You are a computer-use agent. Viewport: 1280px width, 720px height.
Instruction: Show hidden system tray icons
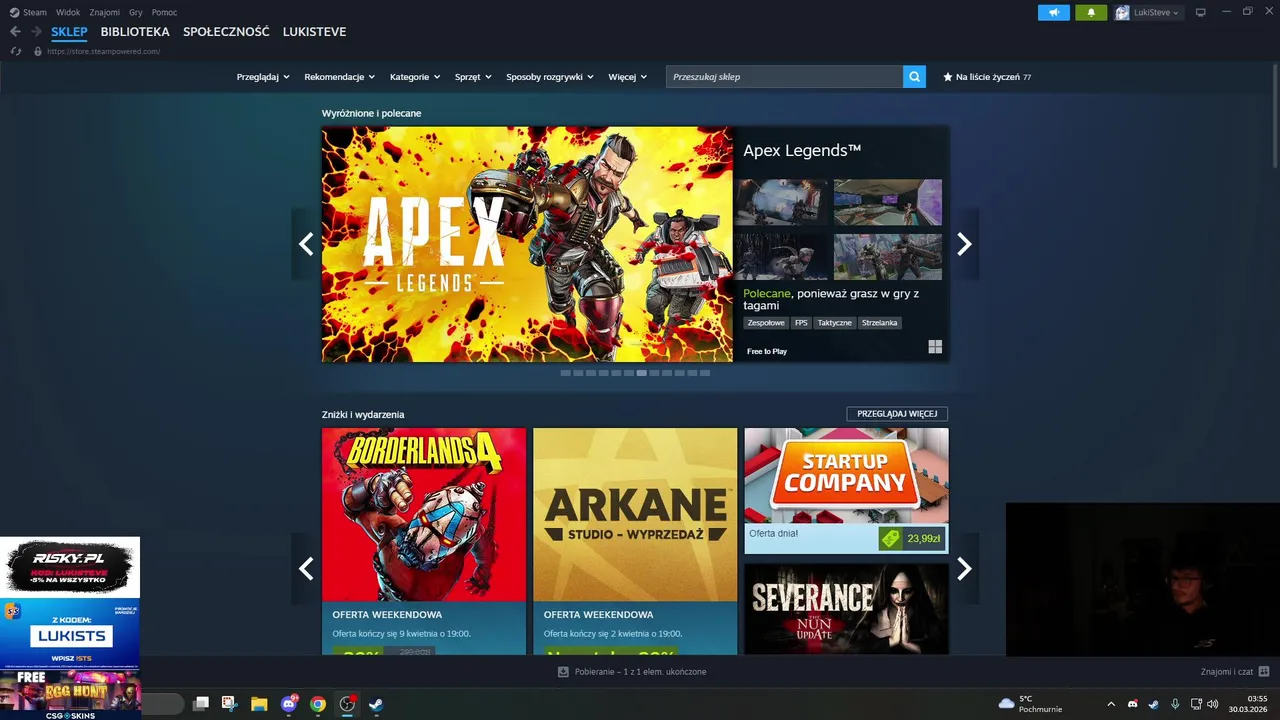(1110, 704)
